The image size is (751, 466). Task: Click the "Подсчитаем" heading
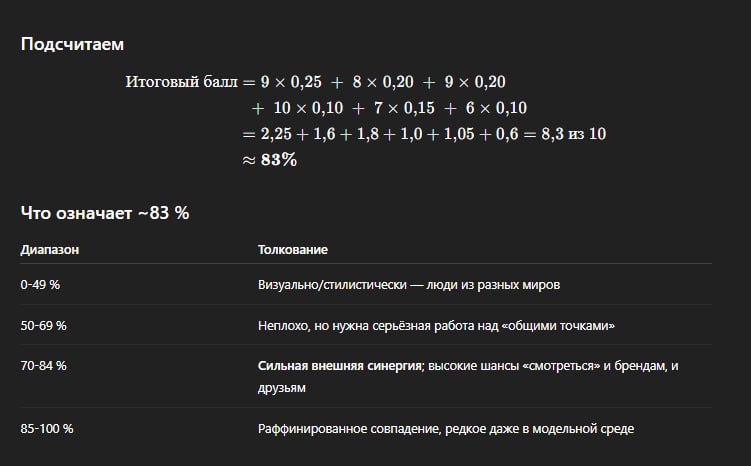pyautogui.click(x=72, y=44)
